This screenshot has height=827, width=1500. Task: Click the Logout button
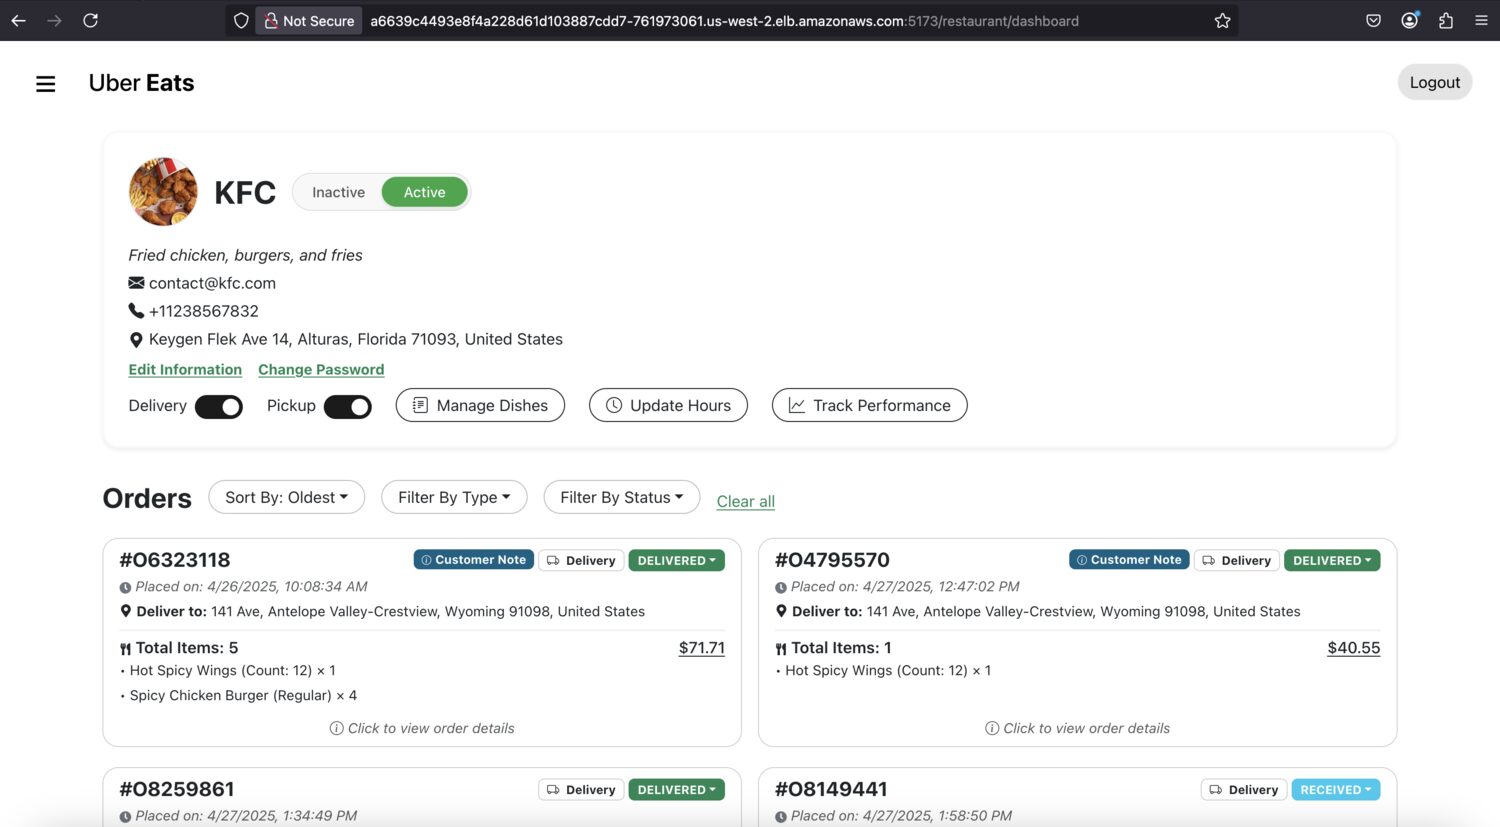[1435, 83]
